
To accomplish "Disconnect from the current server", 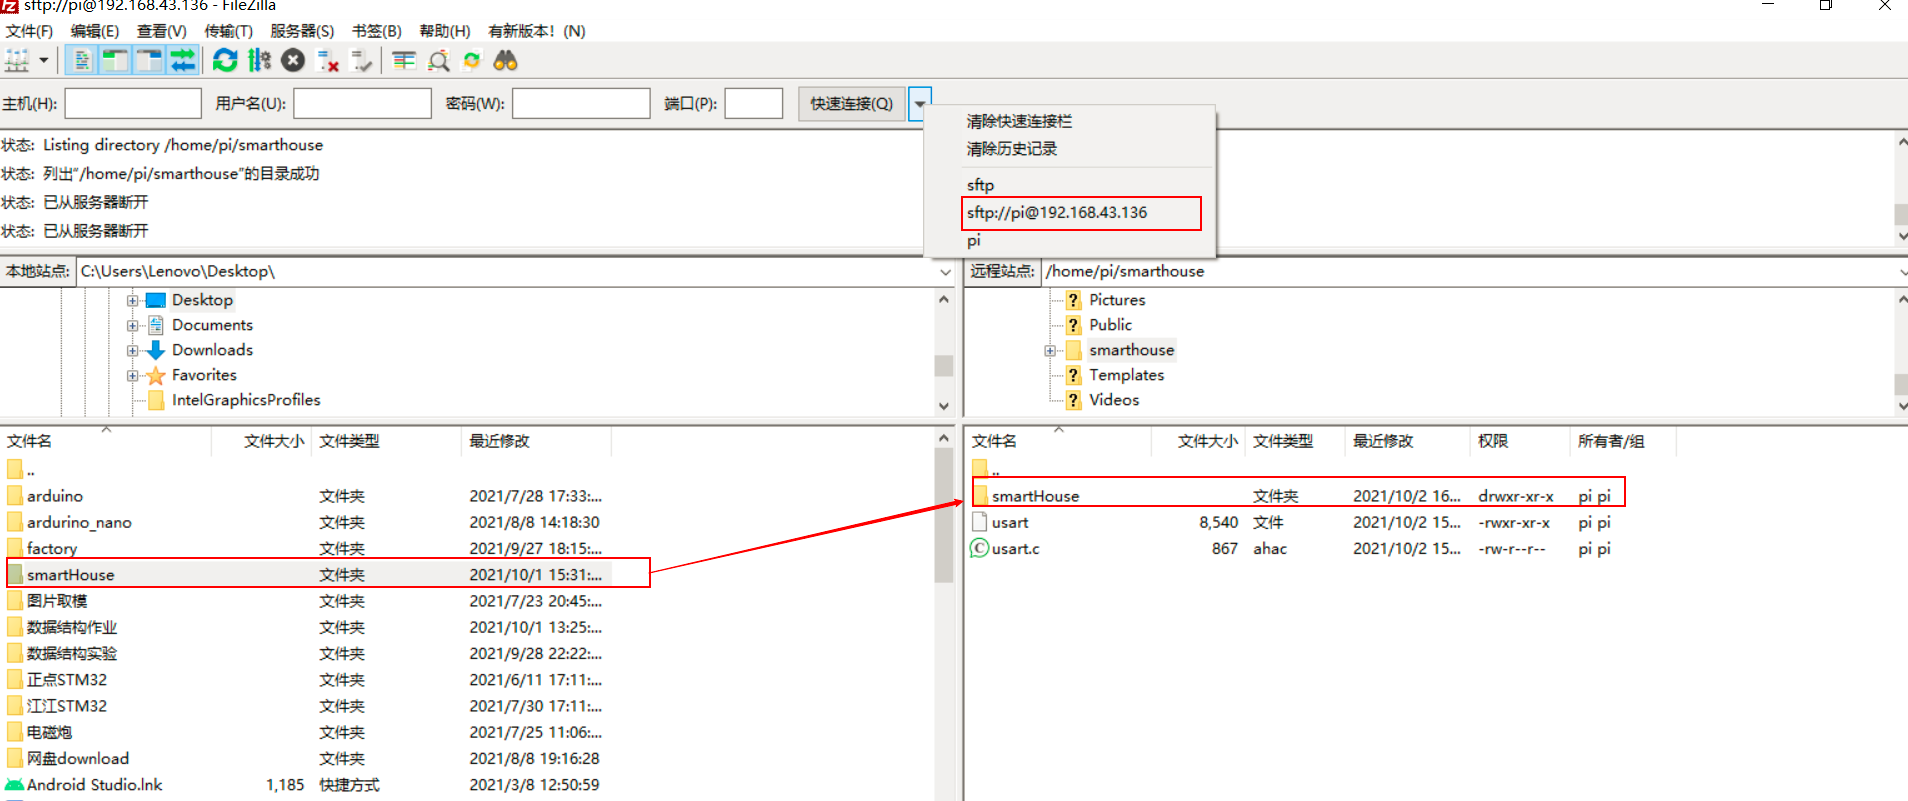I will tap(327, 61).
